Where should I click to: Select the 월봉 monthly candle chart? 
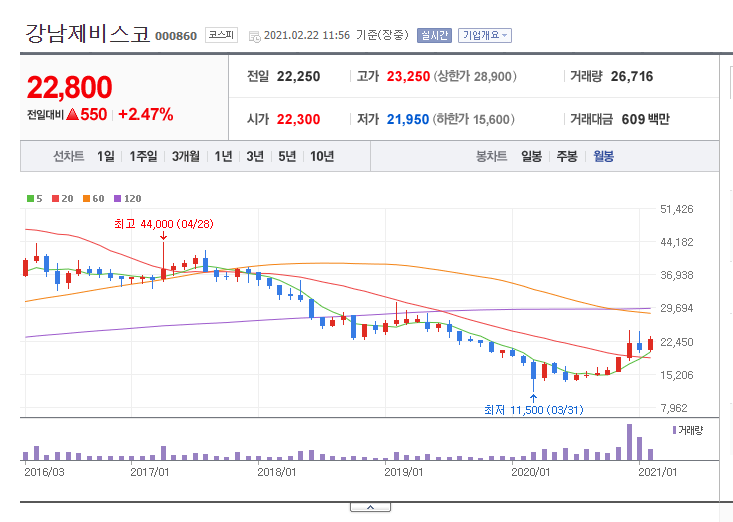pos(604,156)
